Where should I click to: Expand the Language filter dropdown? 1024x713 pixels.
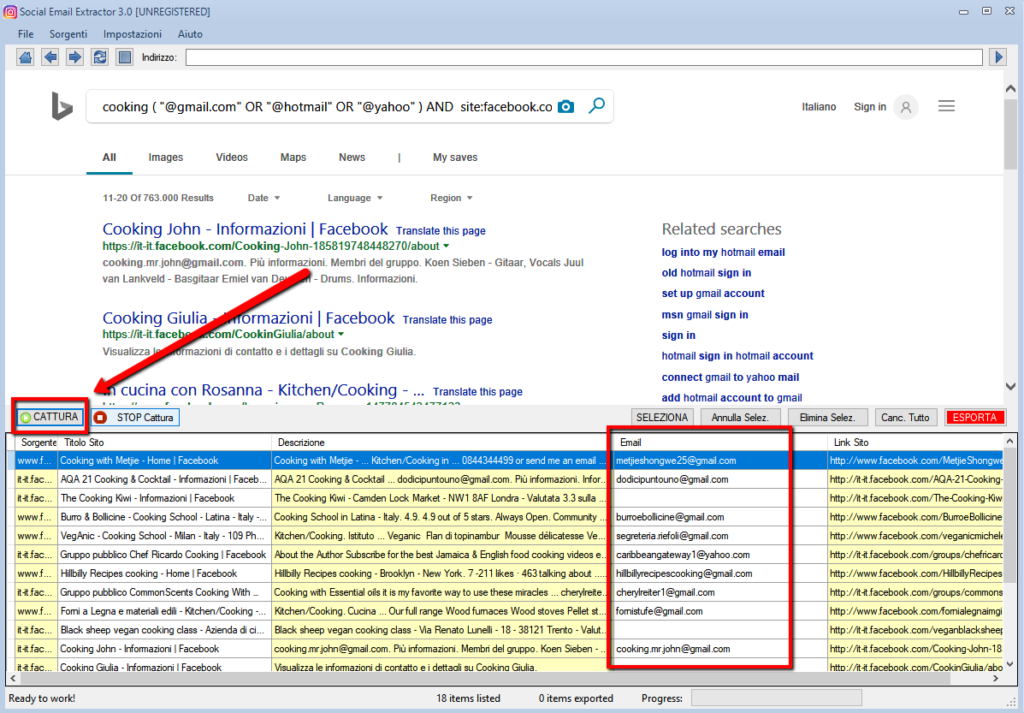(x=355, y=198)
